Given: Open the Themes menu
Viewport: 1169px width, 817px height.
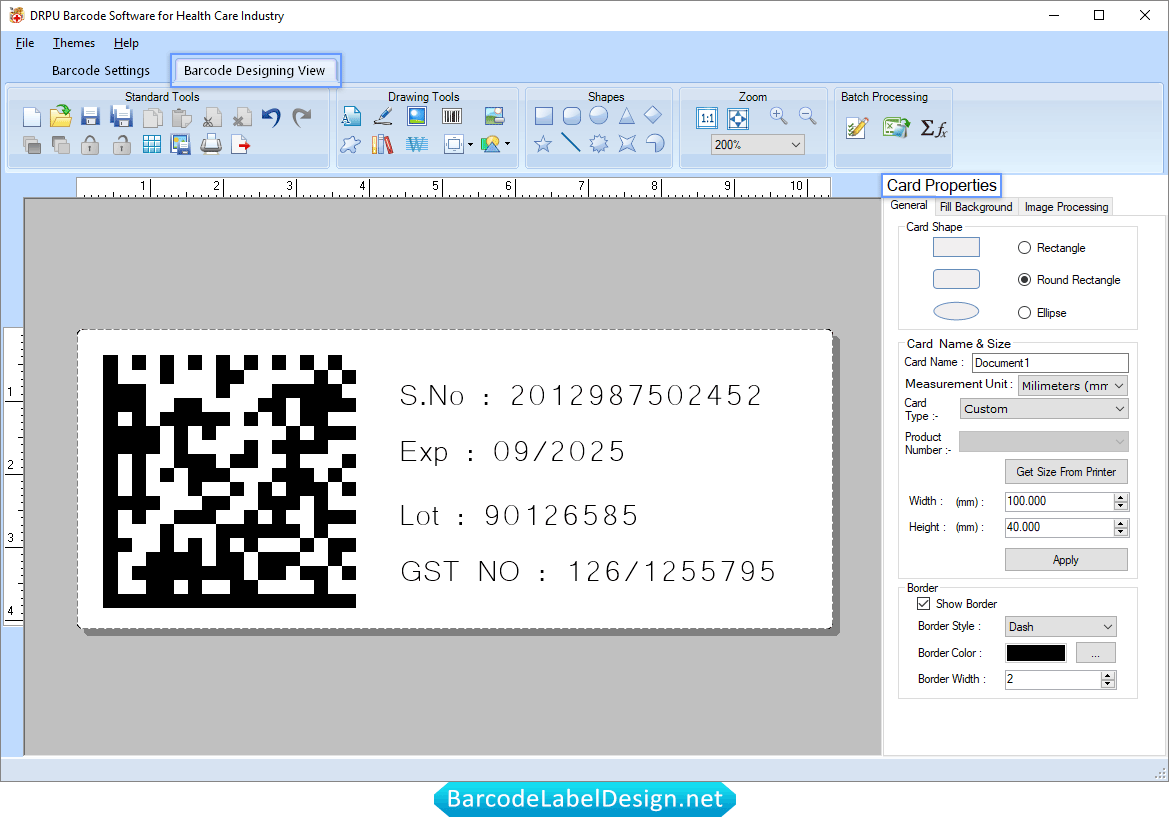Looking at the screenshot, I should [x=74, y=42].
